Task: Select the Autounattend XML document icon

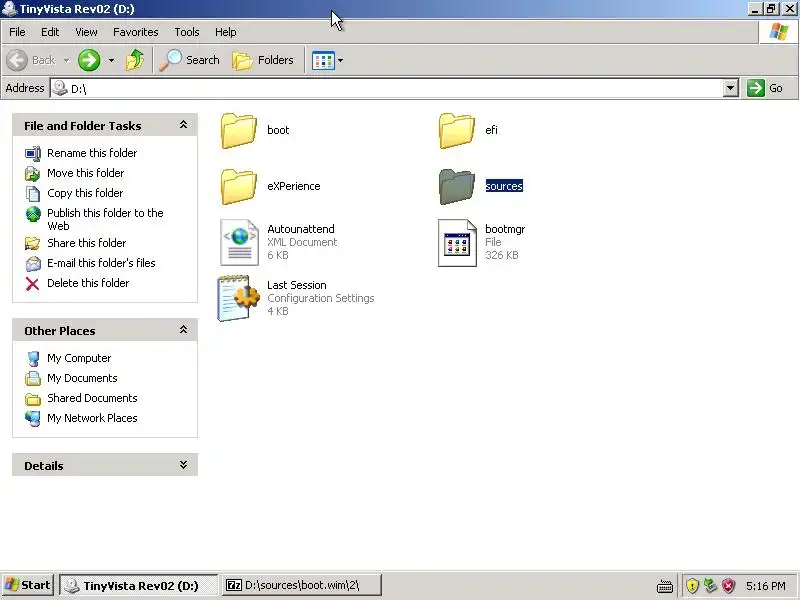Action: tap(239, 242)
